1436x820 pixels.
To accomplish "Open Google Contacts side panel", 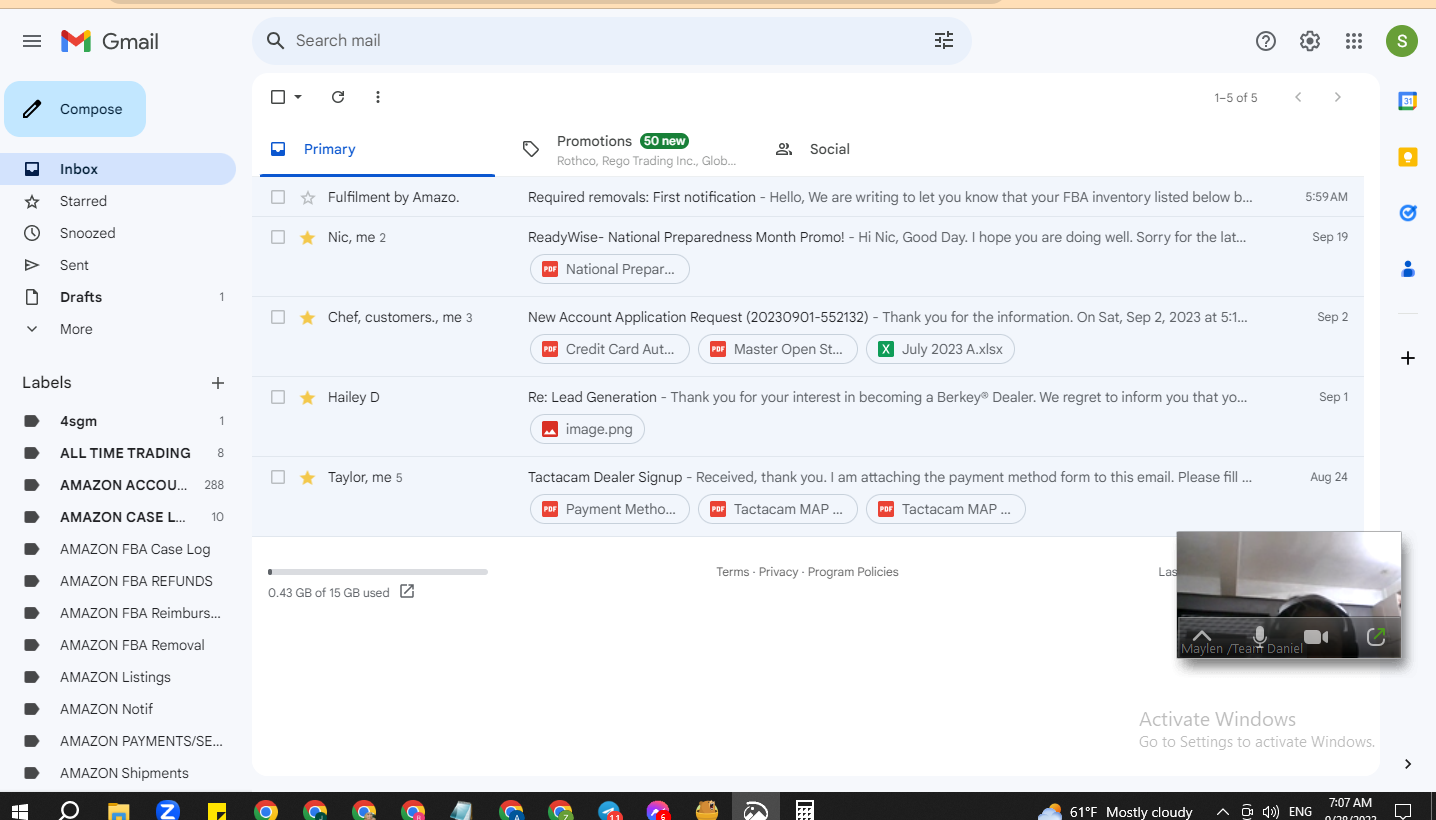I will [1408, 269].
